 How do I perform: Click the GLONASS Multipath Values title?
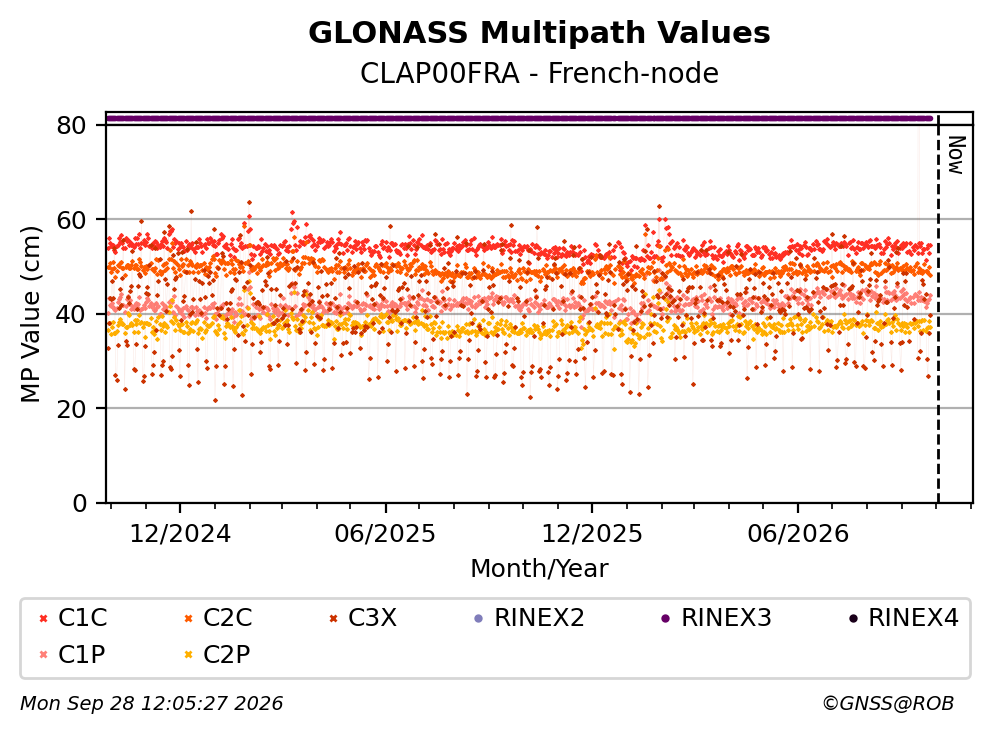coord(539,33)
